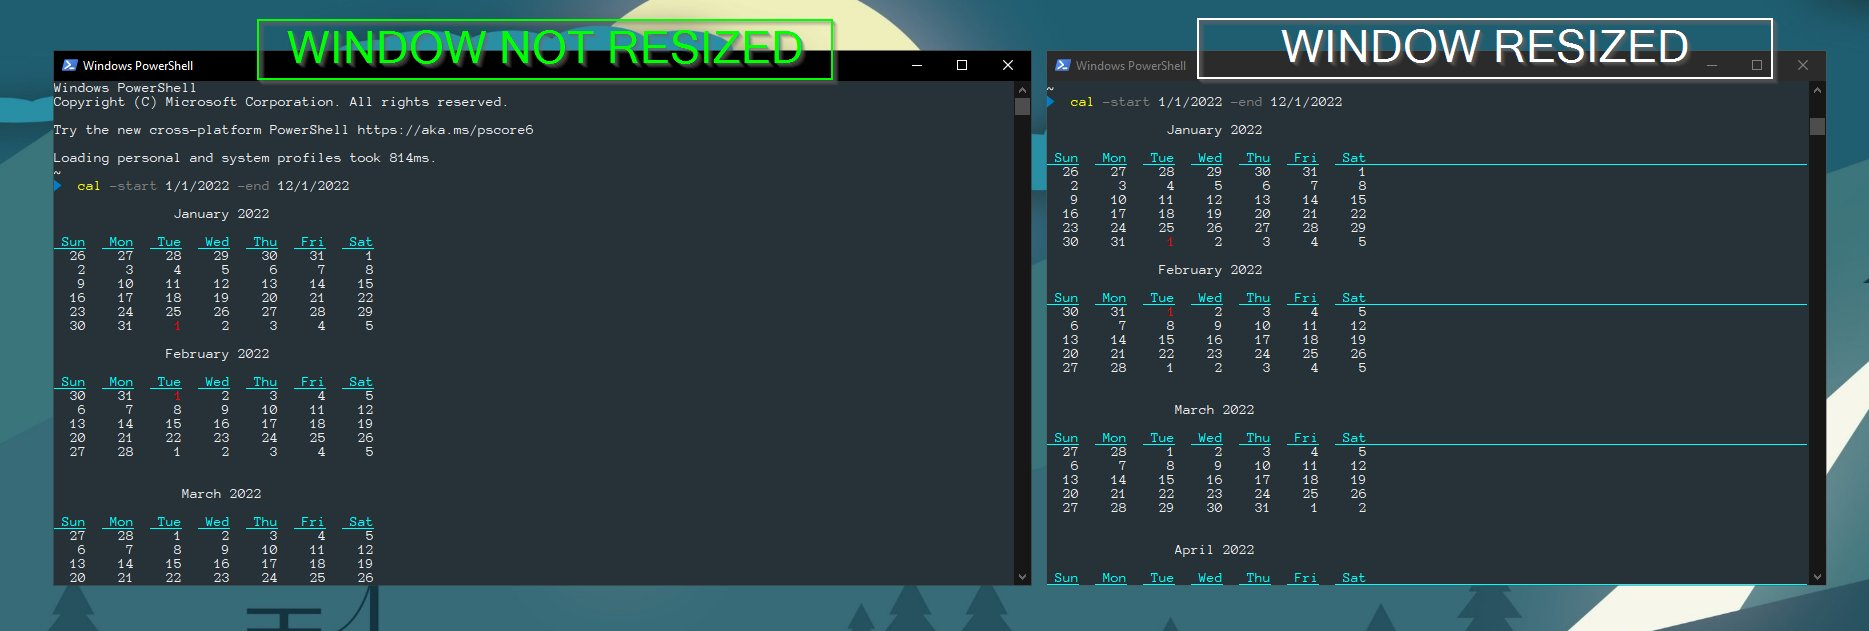This screenshot has width=1869, height=631.
Task: Click the cal command in left window
Action: (89, 186)
